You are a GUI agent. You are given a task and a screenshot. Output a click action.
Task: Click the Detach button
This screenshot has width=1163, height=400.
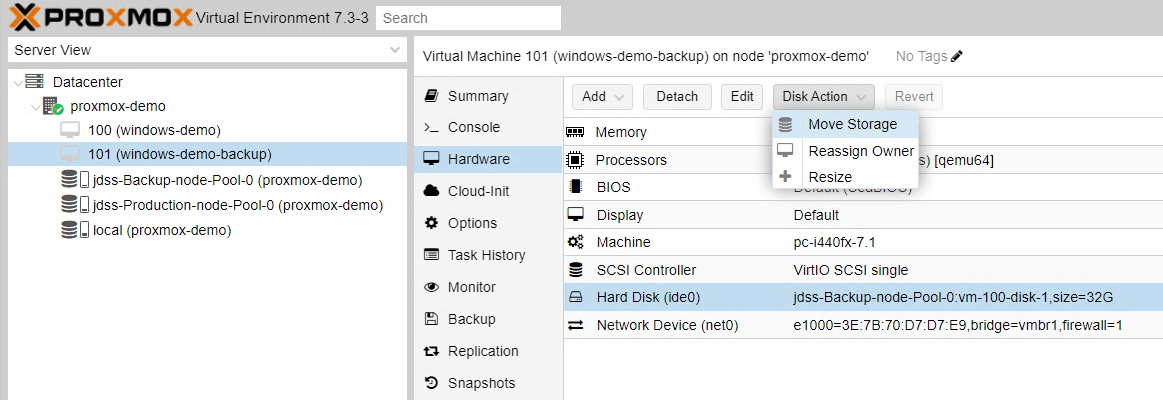point(677,96)
